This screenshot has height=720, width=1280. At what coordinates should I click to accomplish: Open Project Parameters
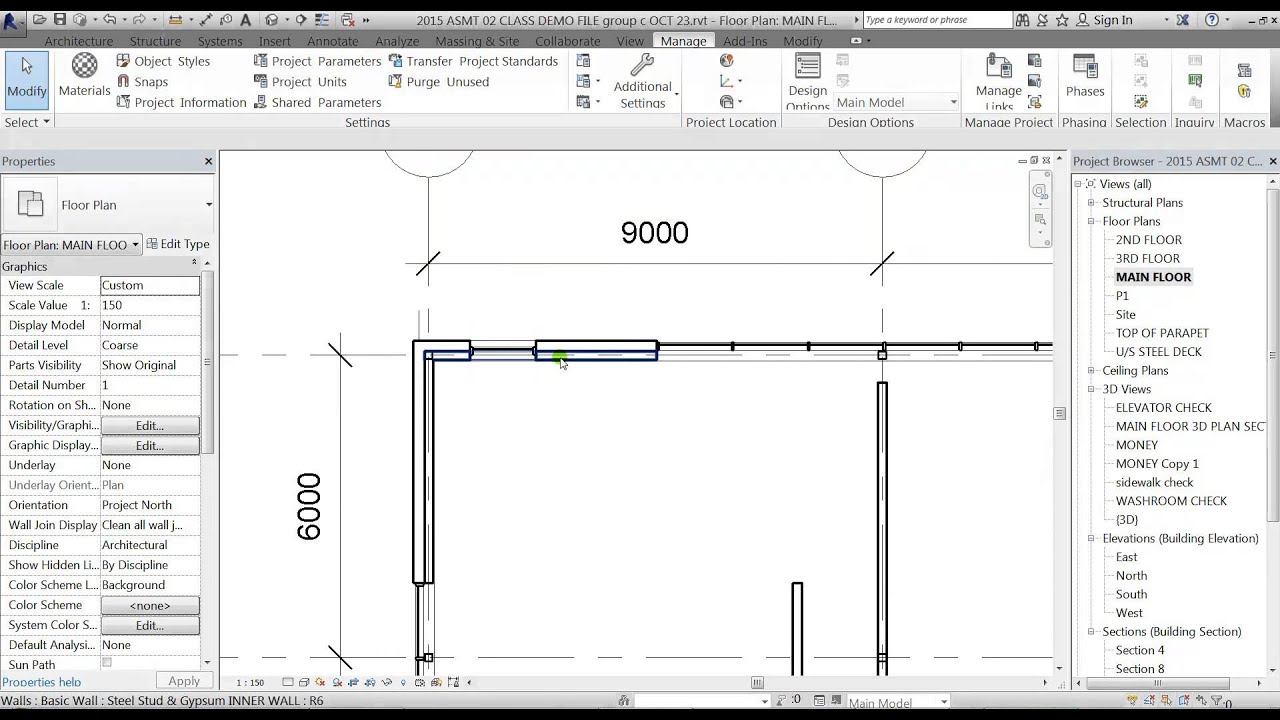point(317,61)
